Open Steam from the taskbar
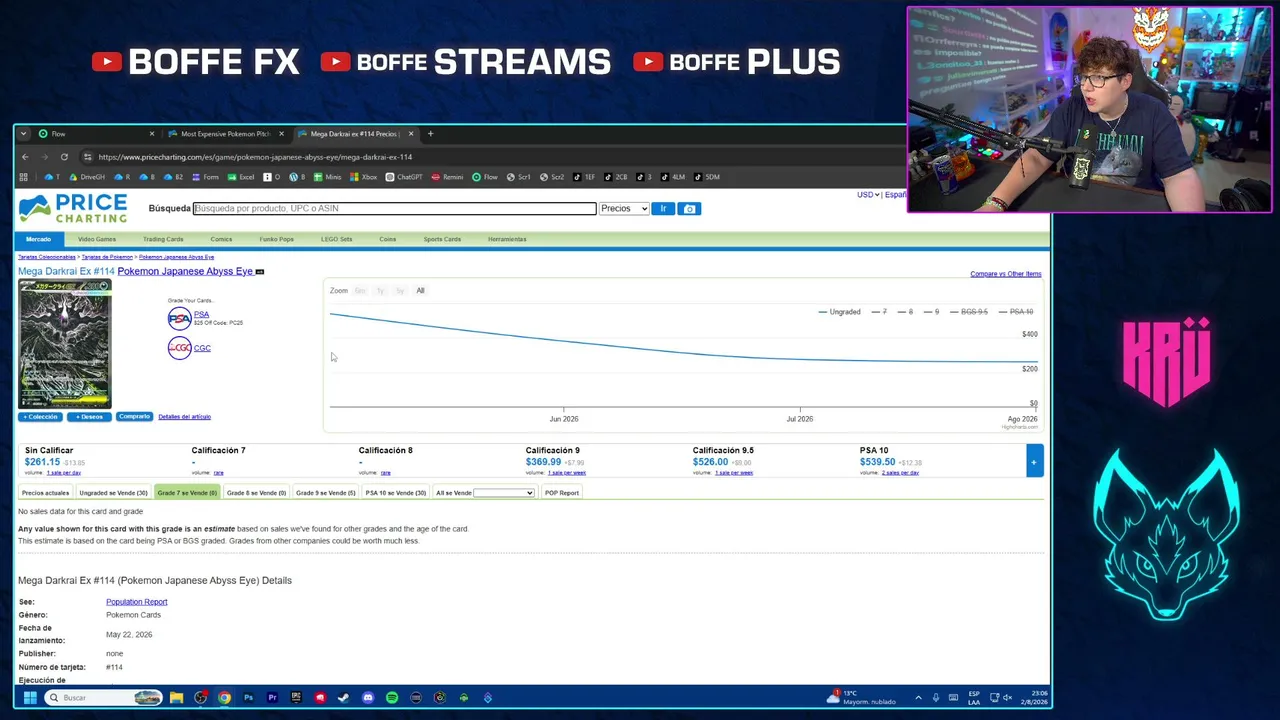The height and width of the screenshot is (720, 1280). tap(344, 698)
